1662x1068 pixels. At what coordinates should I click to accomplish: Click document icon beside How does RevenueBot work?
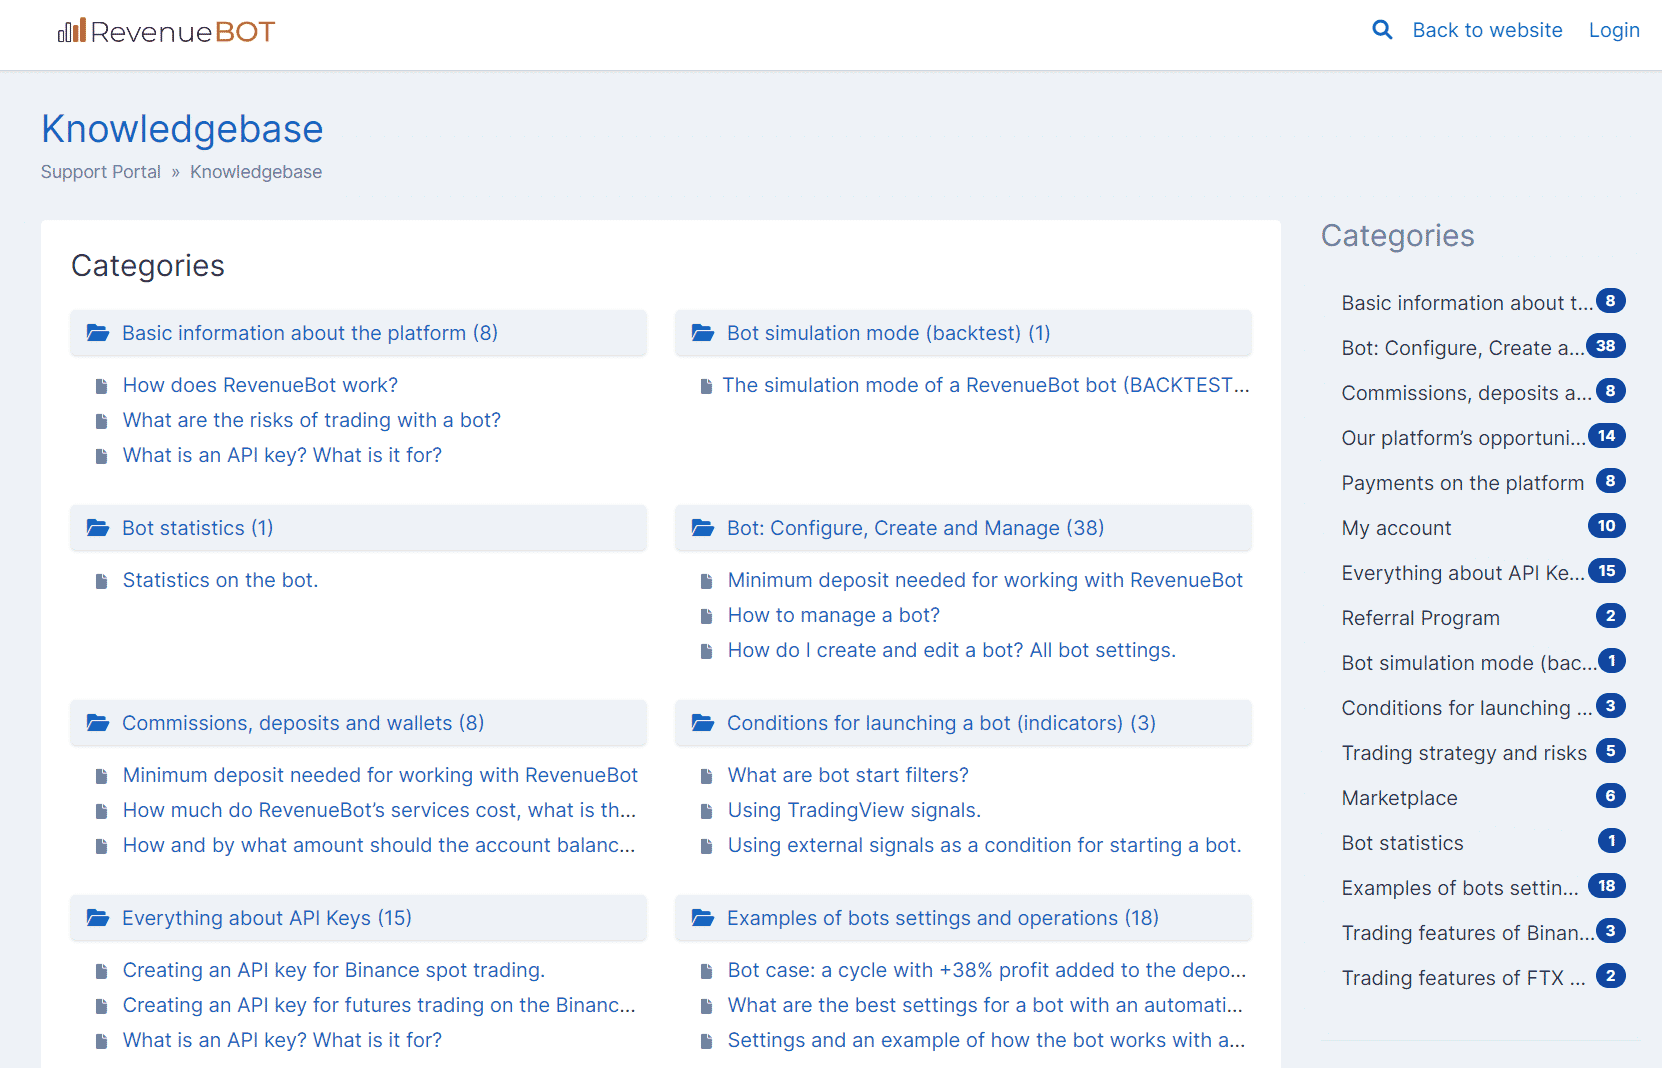(101, 386)
